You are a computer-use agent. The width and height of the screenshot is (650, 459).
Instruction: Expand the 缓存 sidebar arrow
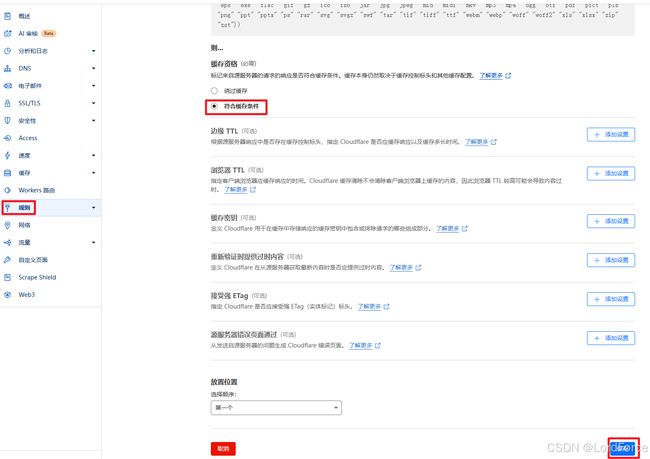(x=94, y=173)
